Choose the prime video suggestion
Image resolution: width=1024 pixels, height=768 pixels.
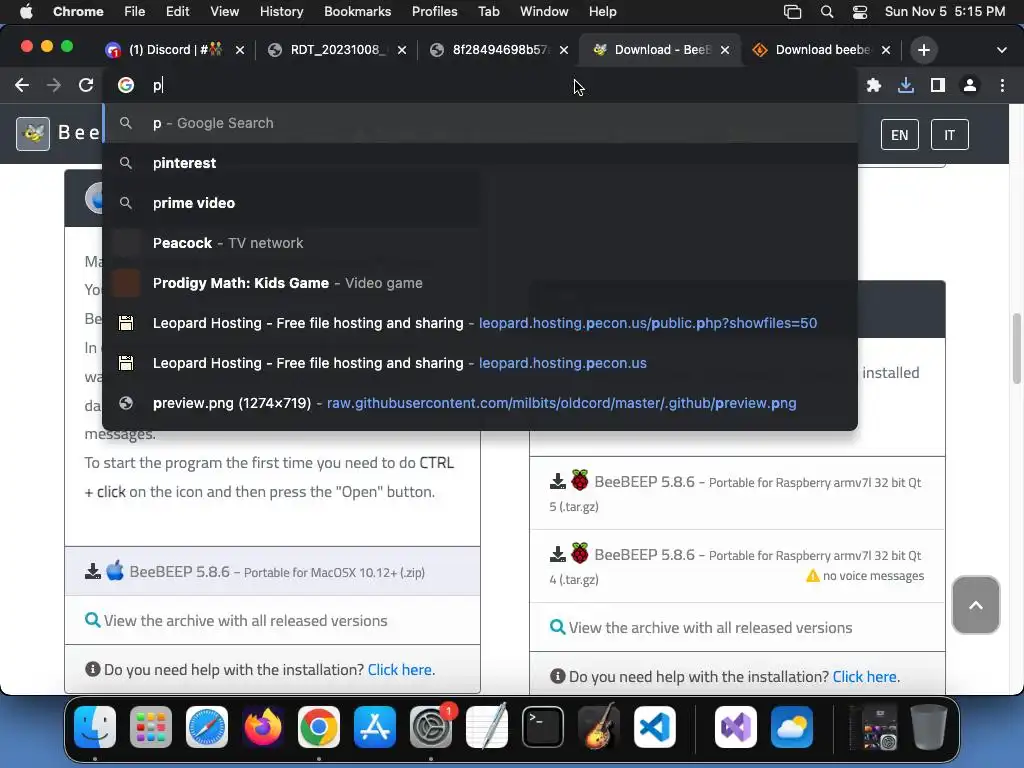[x=480, y=203]
